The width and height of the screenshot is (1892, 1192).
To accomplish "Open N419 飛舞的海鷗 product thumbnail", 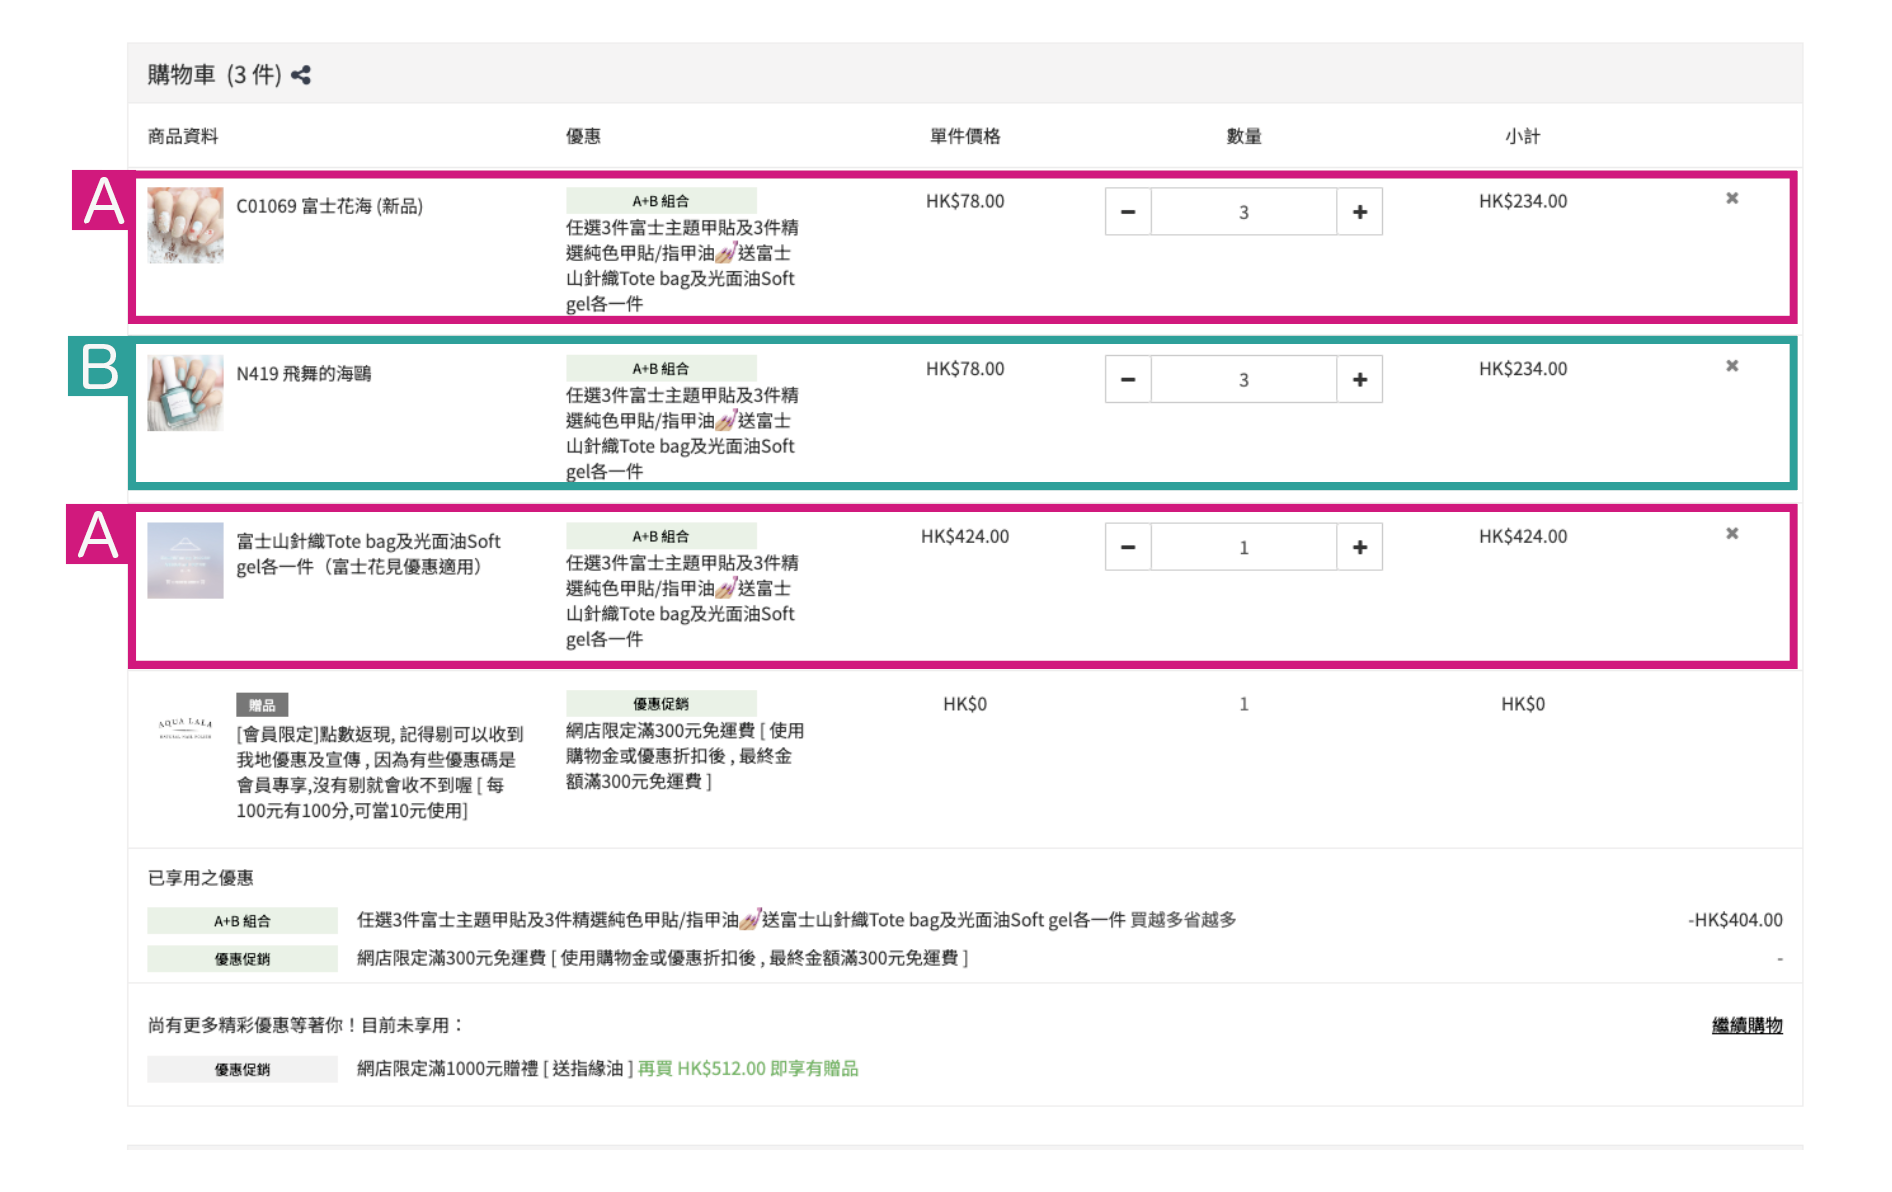I will [x=185, y=393].
